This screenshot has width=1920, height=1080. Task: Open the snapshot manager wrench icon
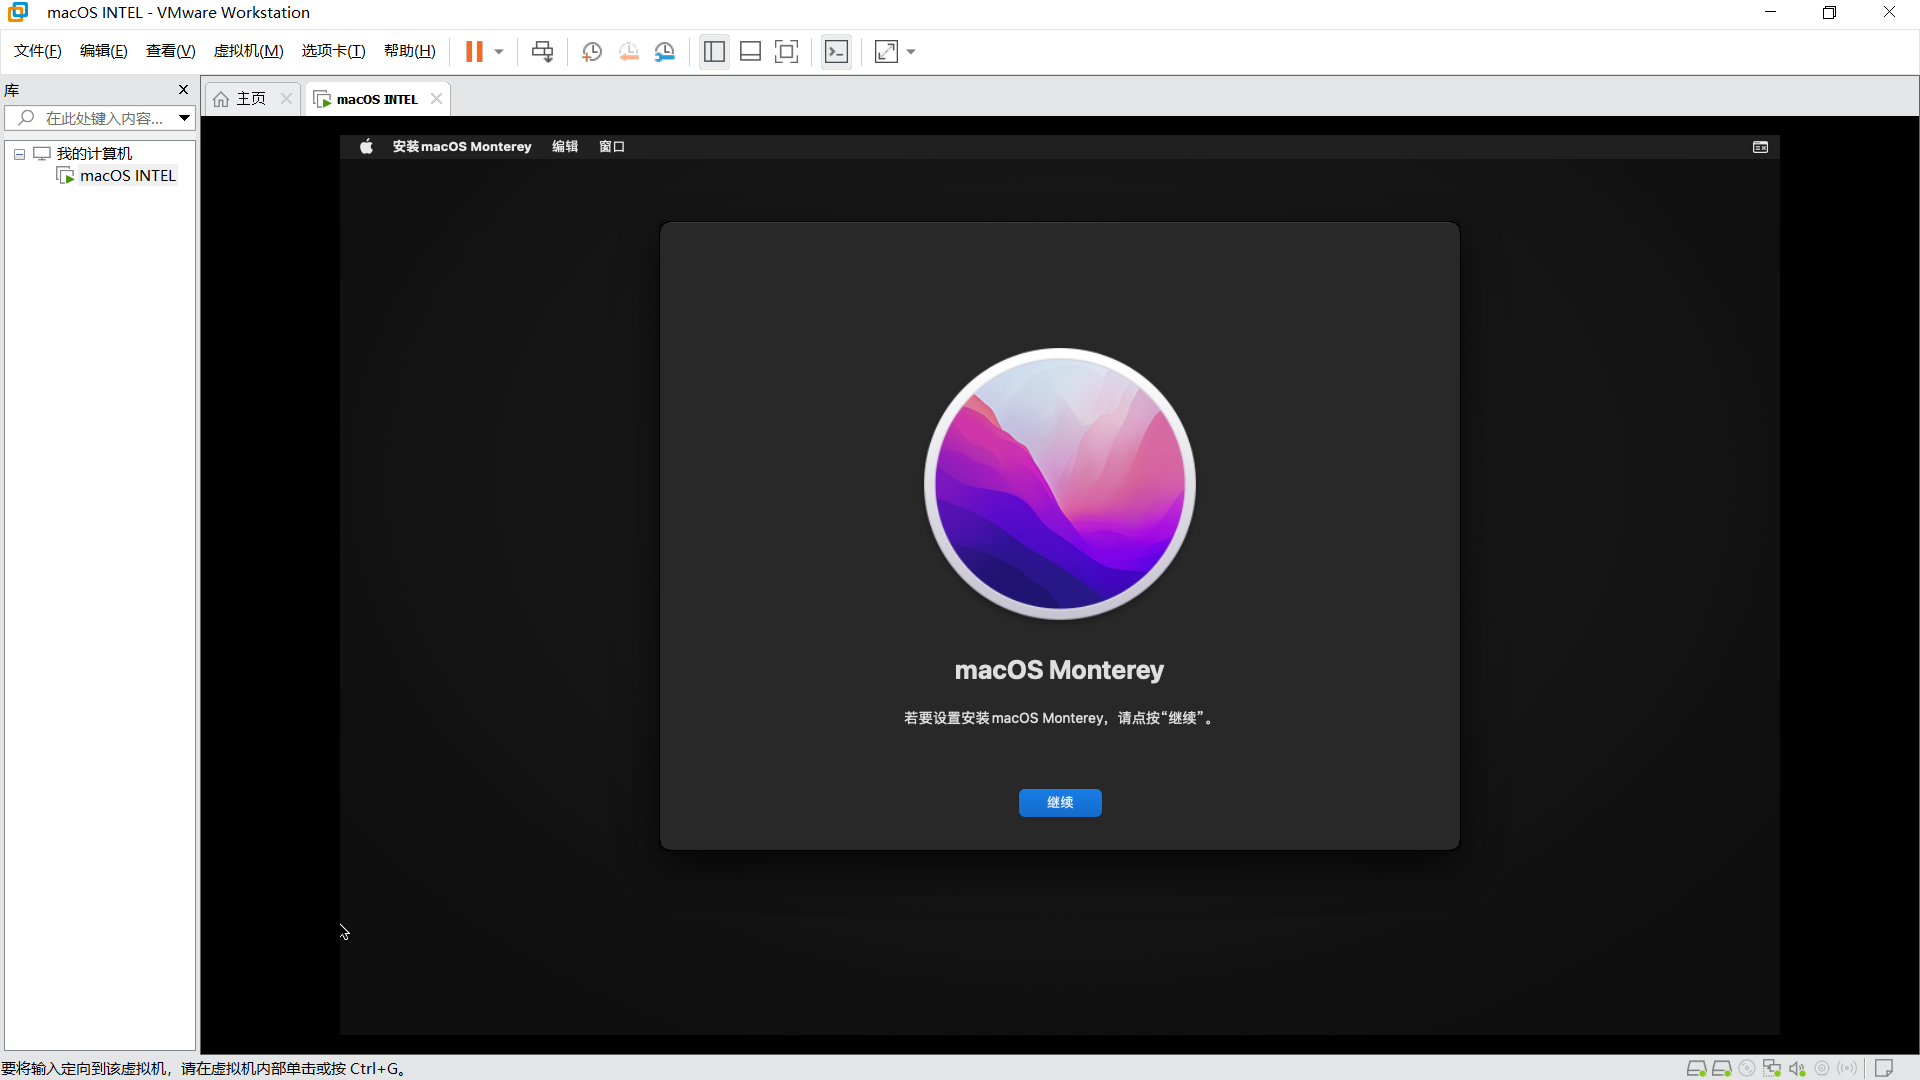coord(665,52)
